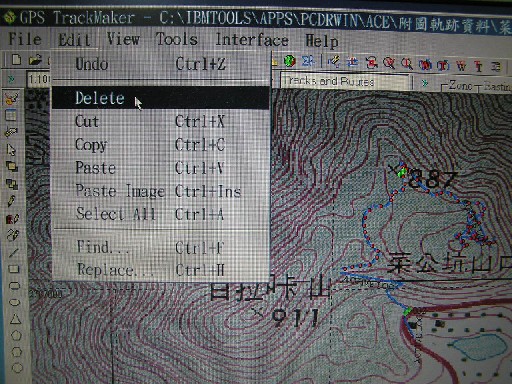512x384 pixels.
Task: Click the New File icon
Action: tap(16, 60)
